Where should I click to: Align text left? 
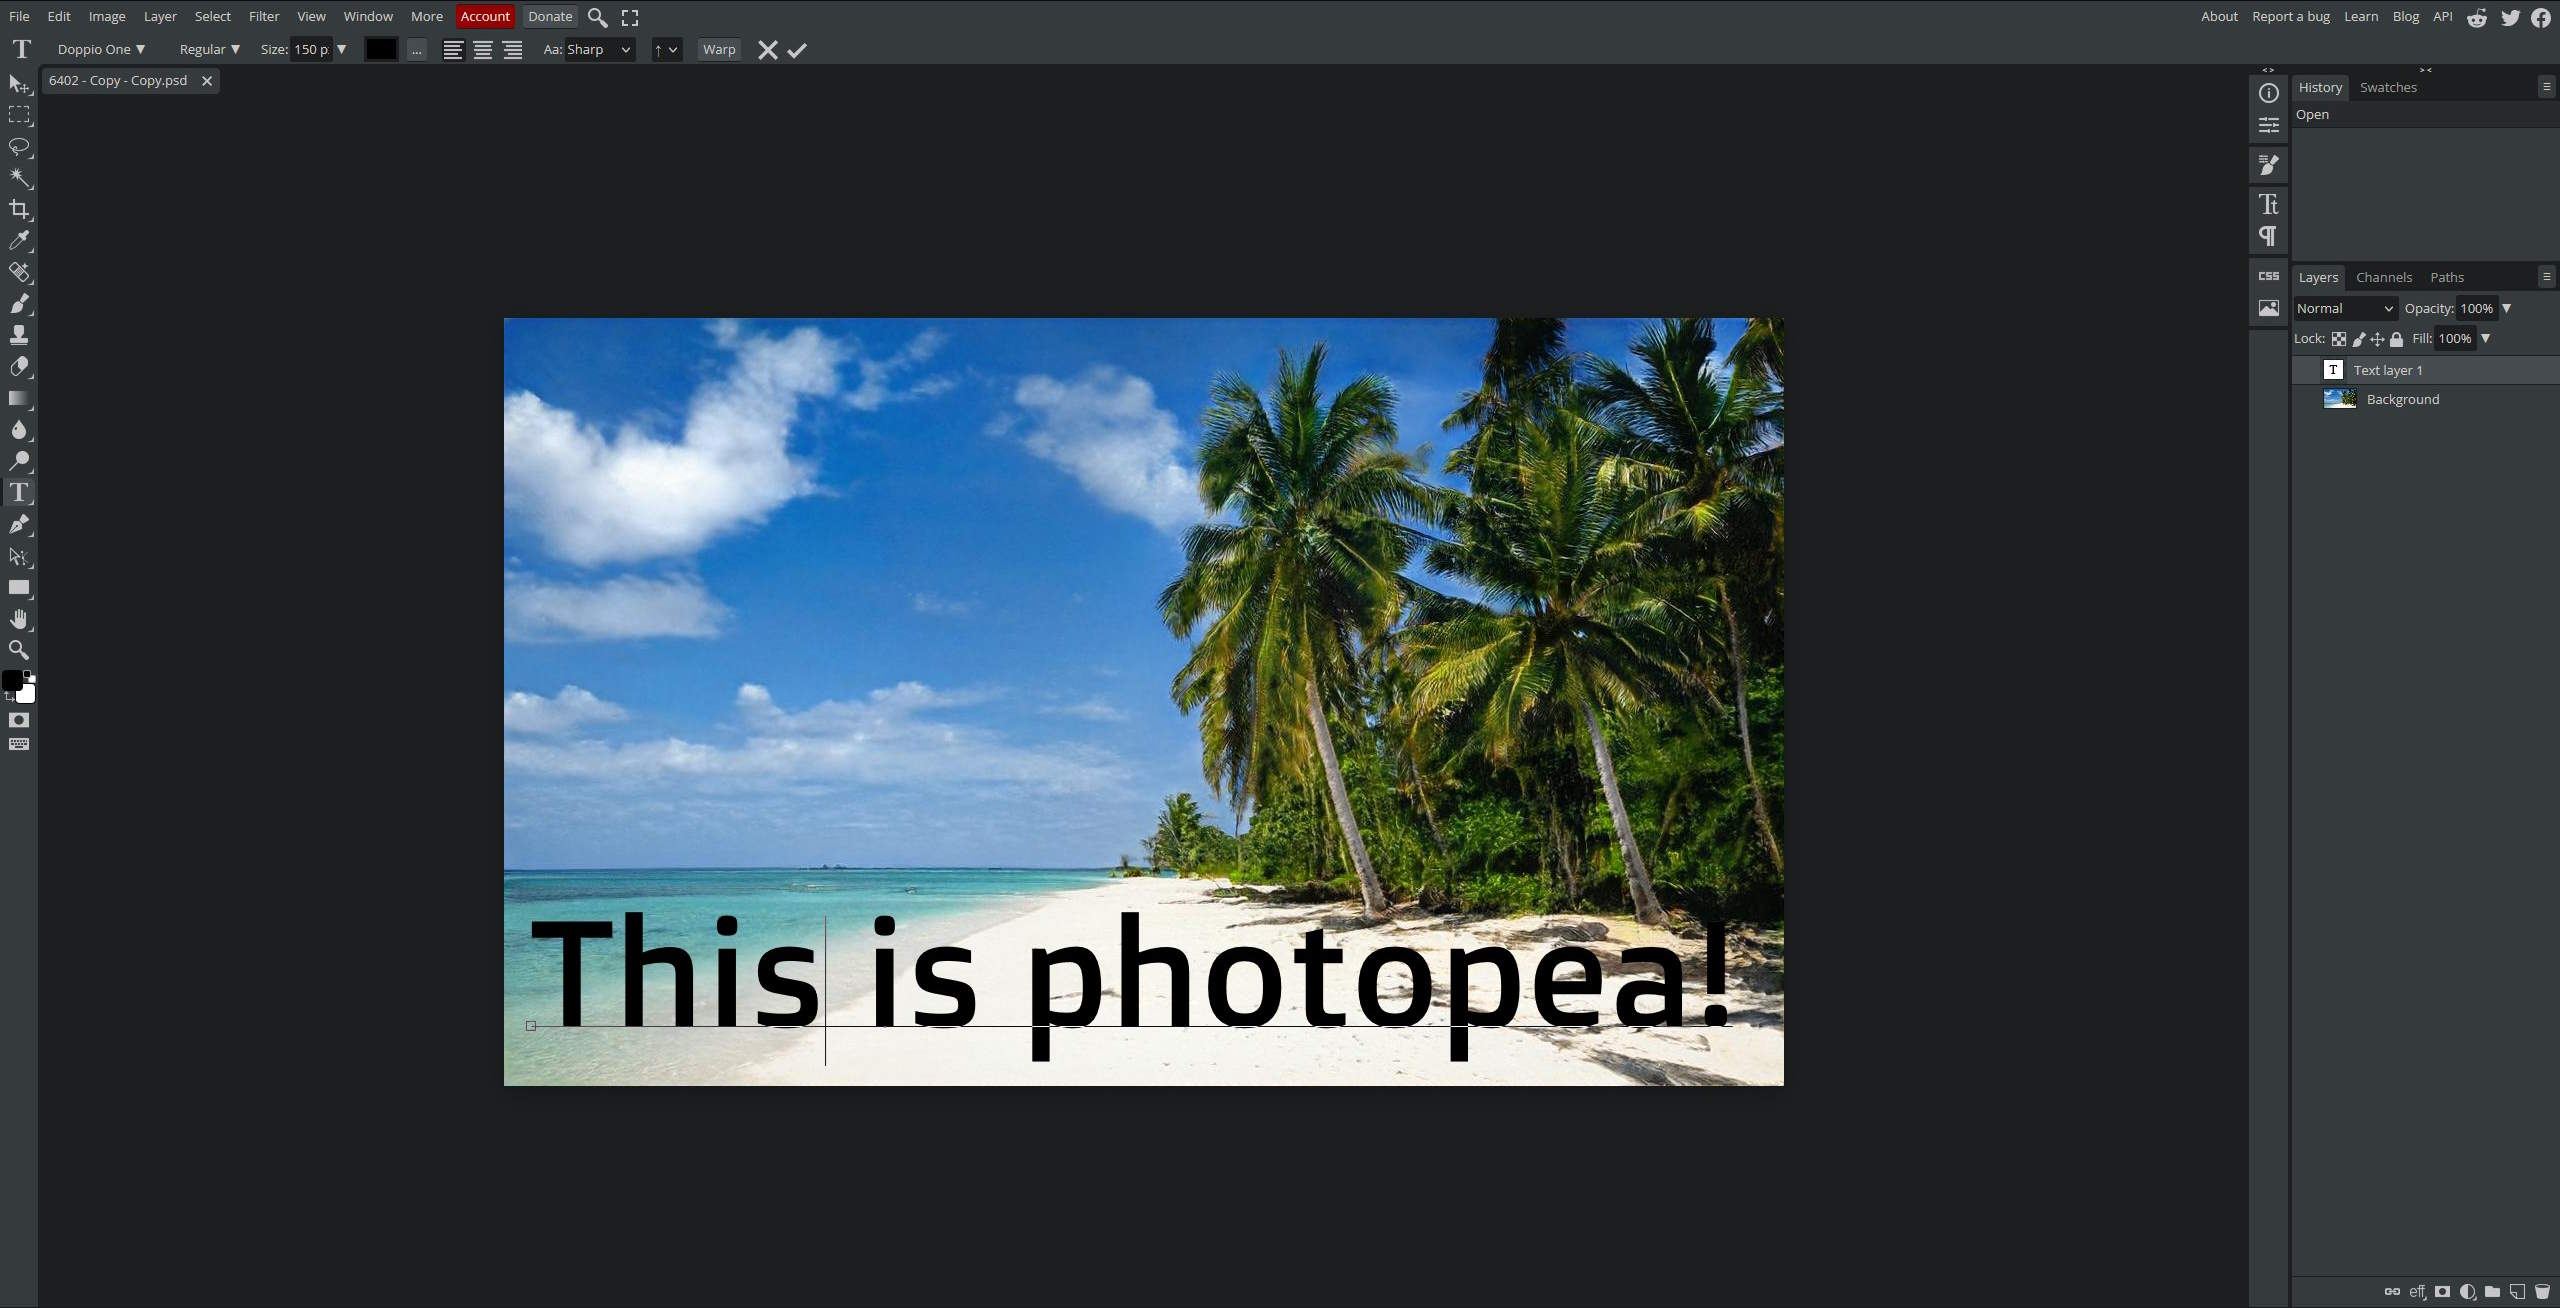[453, 50]
